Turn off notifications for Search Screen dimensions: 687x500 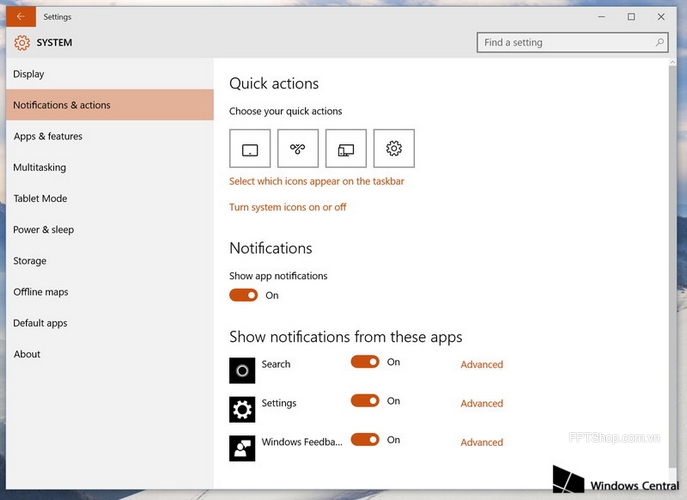point(365,362)
